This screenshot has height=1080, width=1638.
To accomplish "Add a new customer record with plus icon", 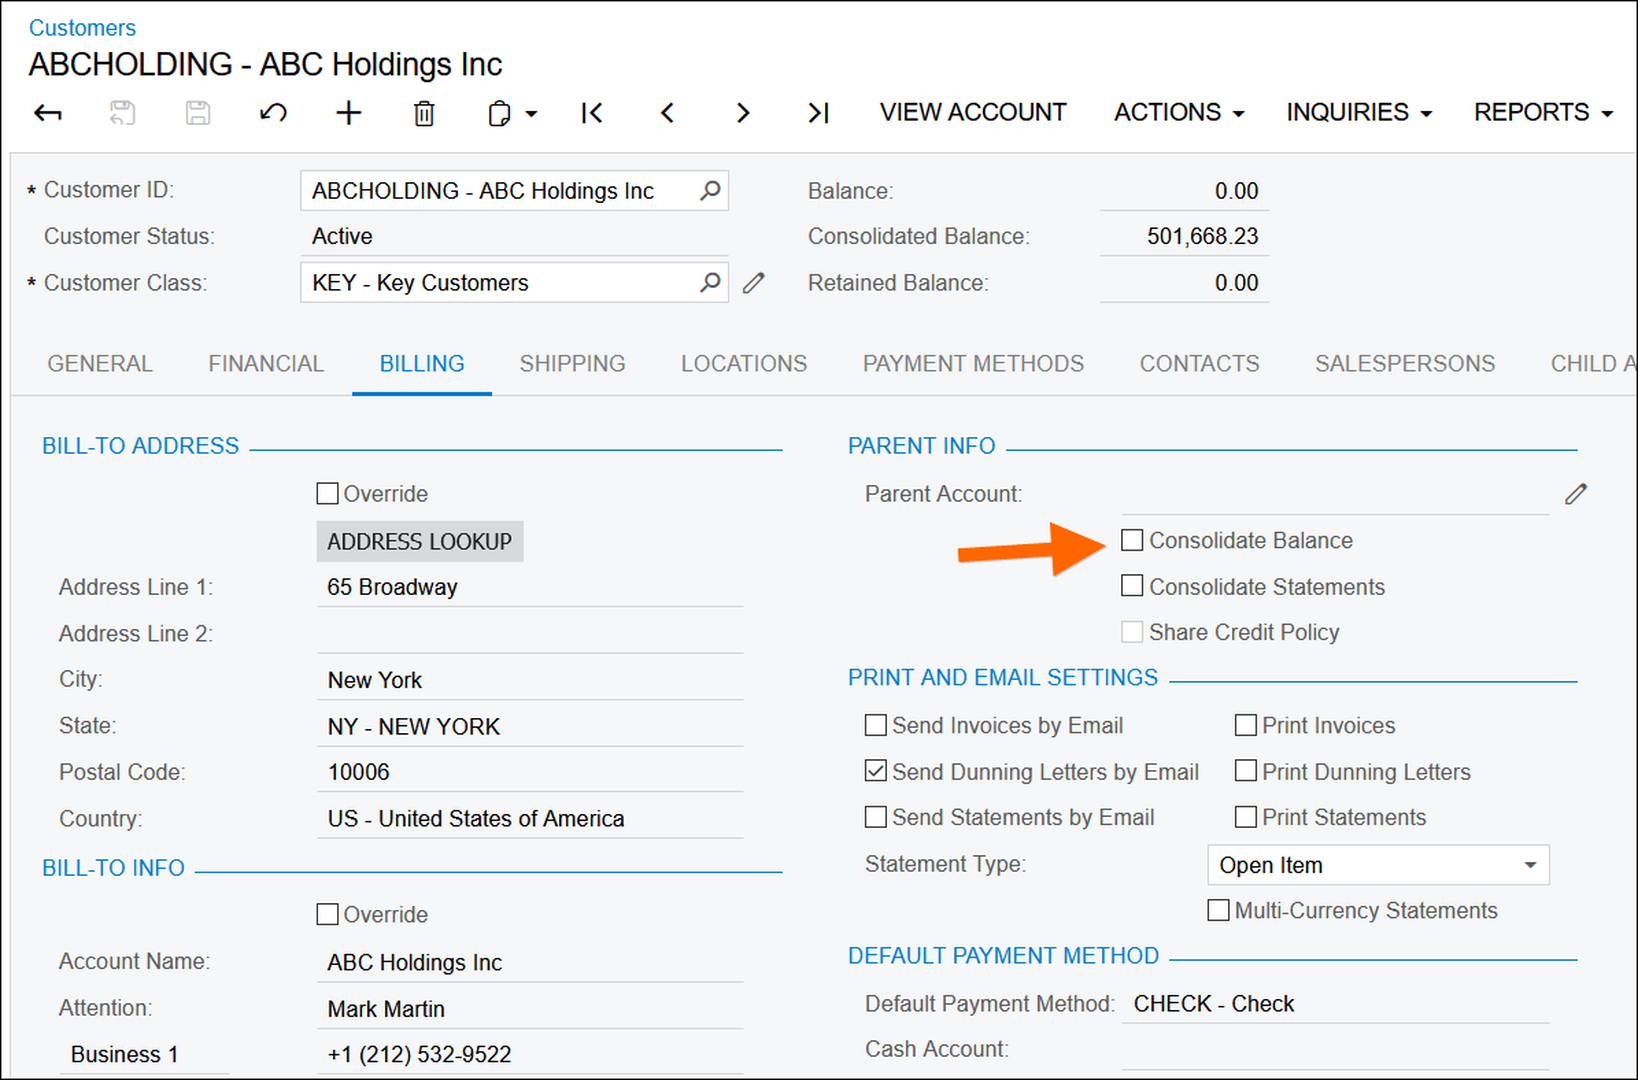I will 348,113.
